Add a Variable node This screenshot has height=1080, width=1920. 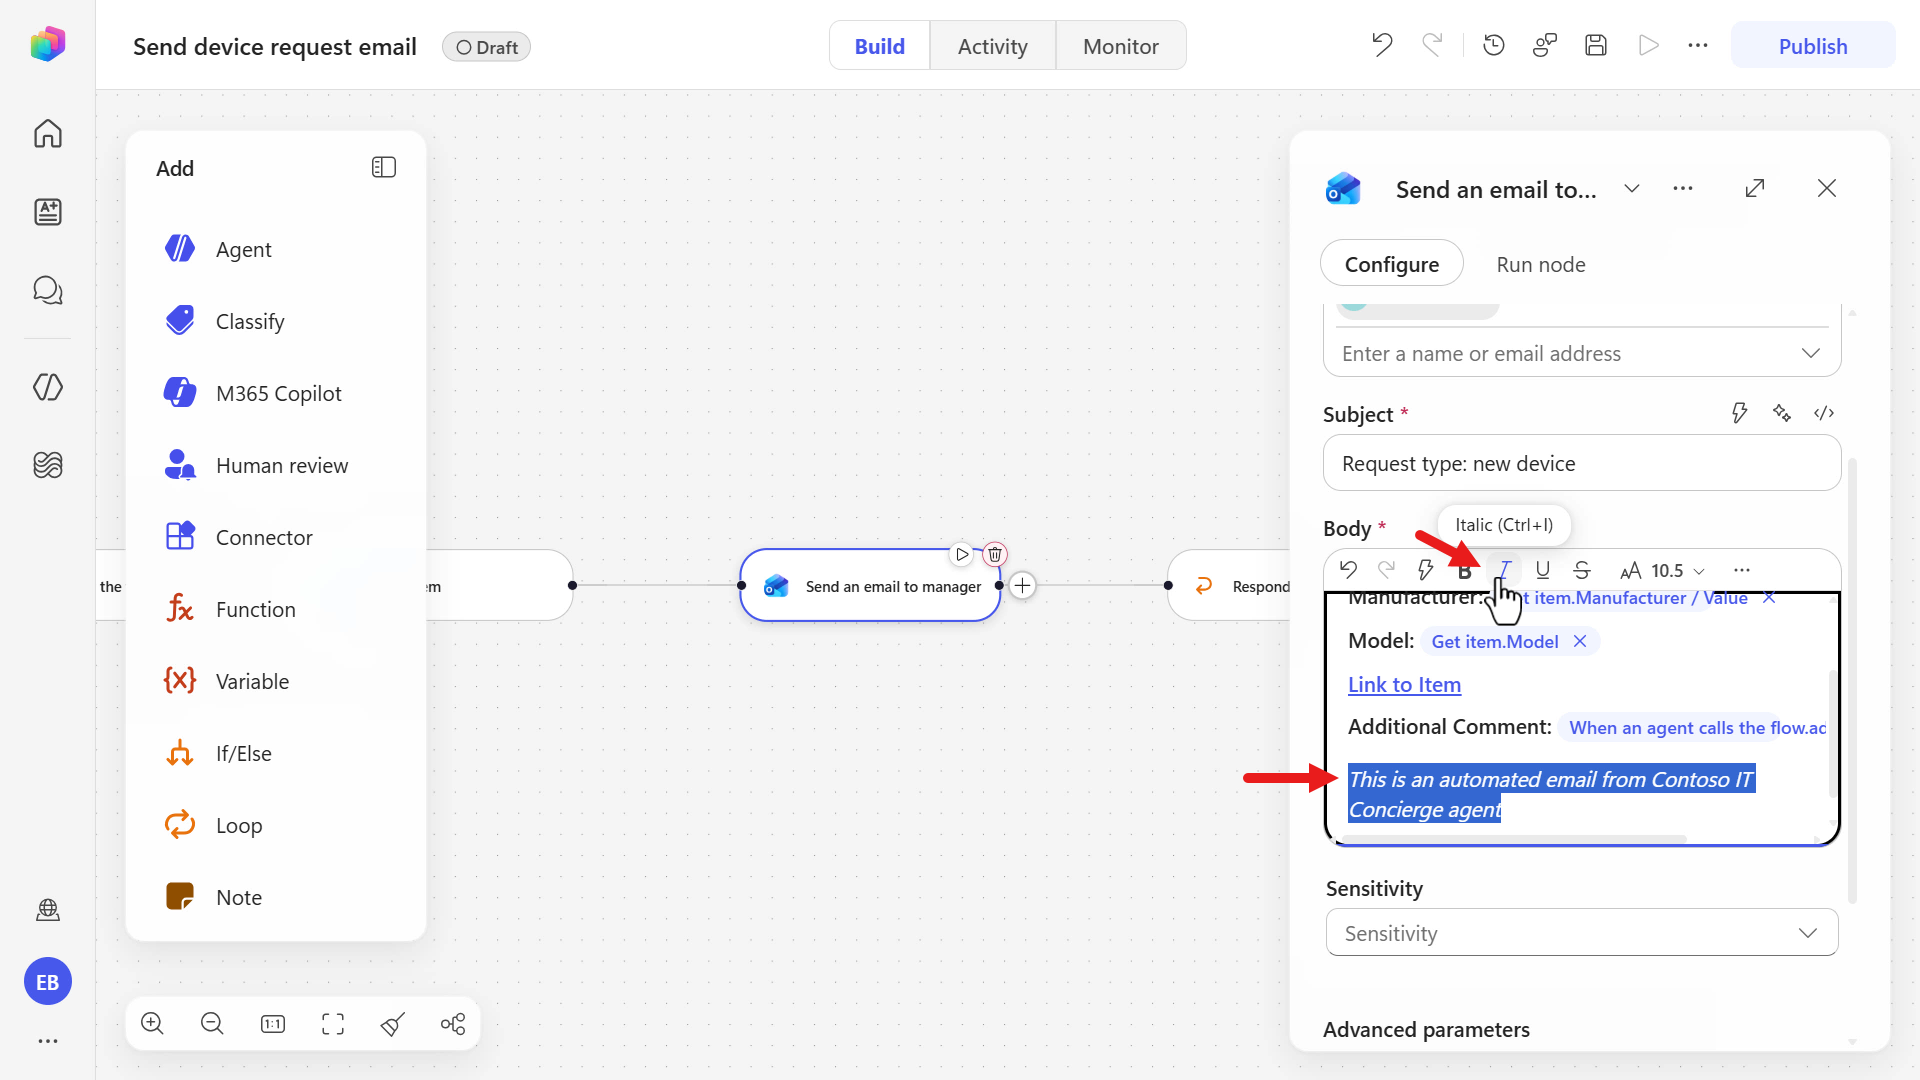click(x=276, y=682)
